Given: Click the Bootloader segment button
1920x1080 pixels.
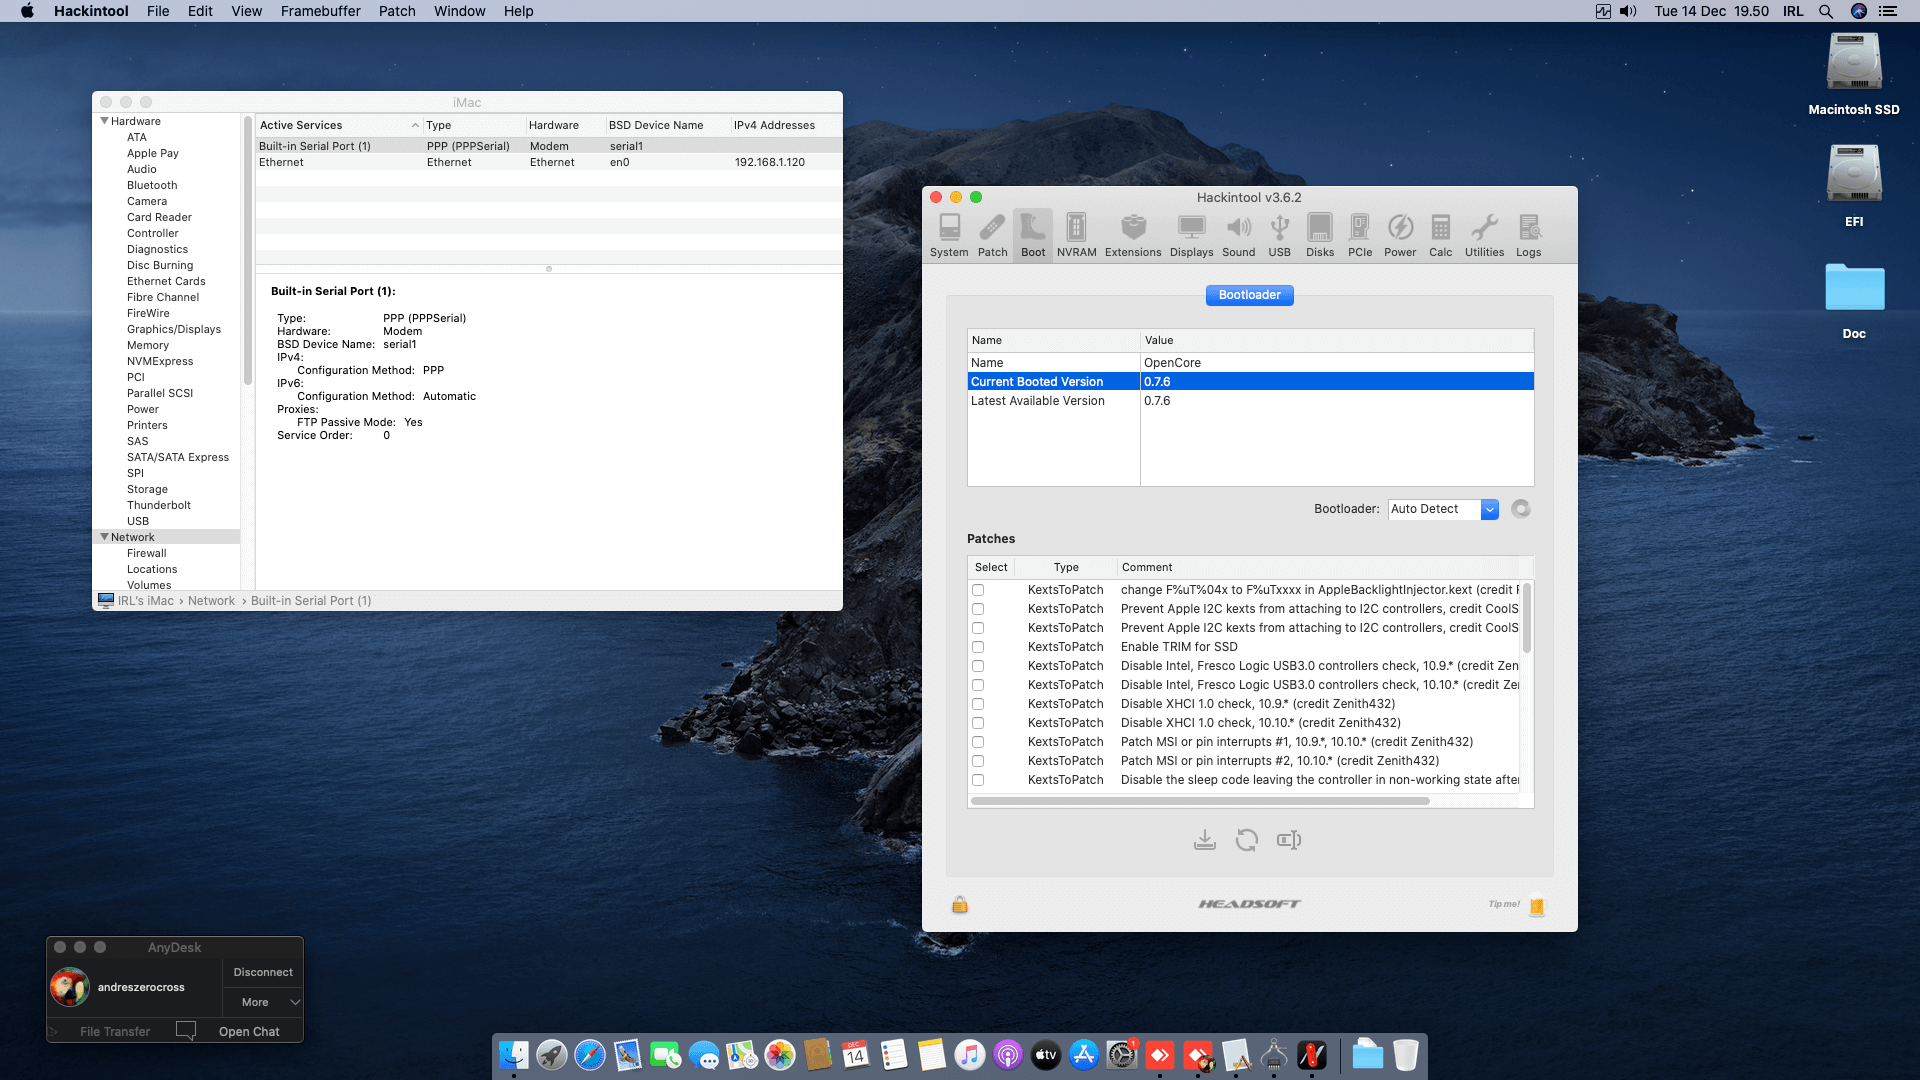Looking at the screenshot, I should (1249, 294).
